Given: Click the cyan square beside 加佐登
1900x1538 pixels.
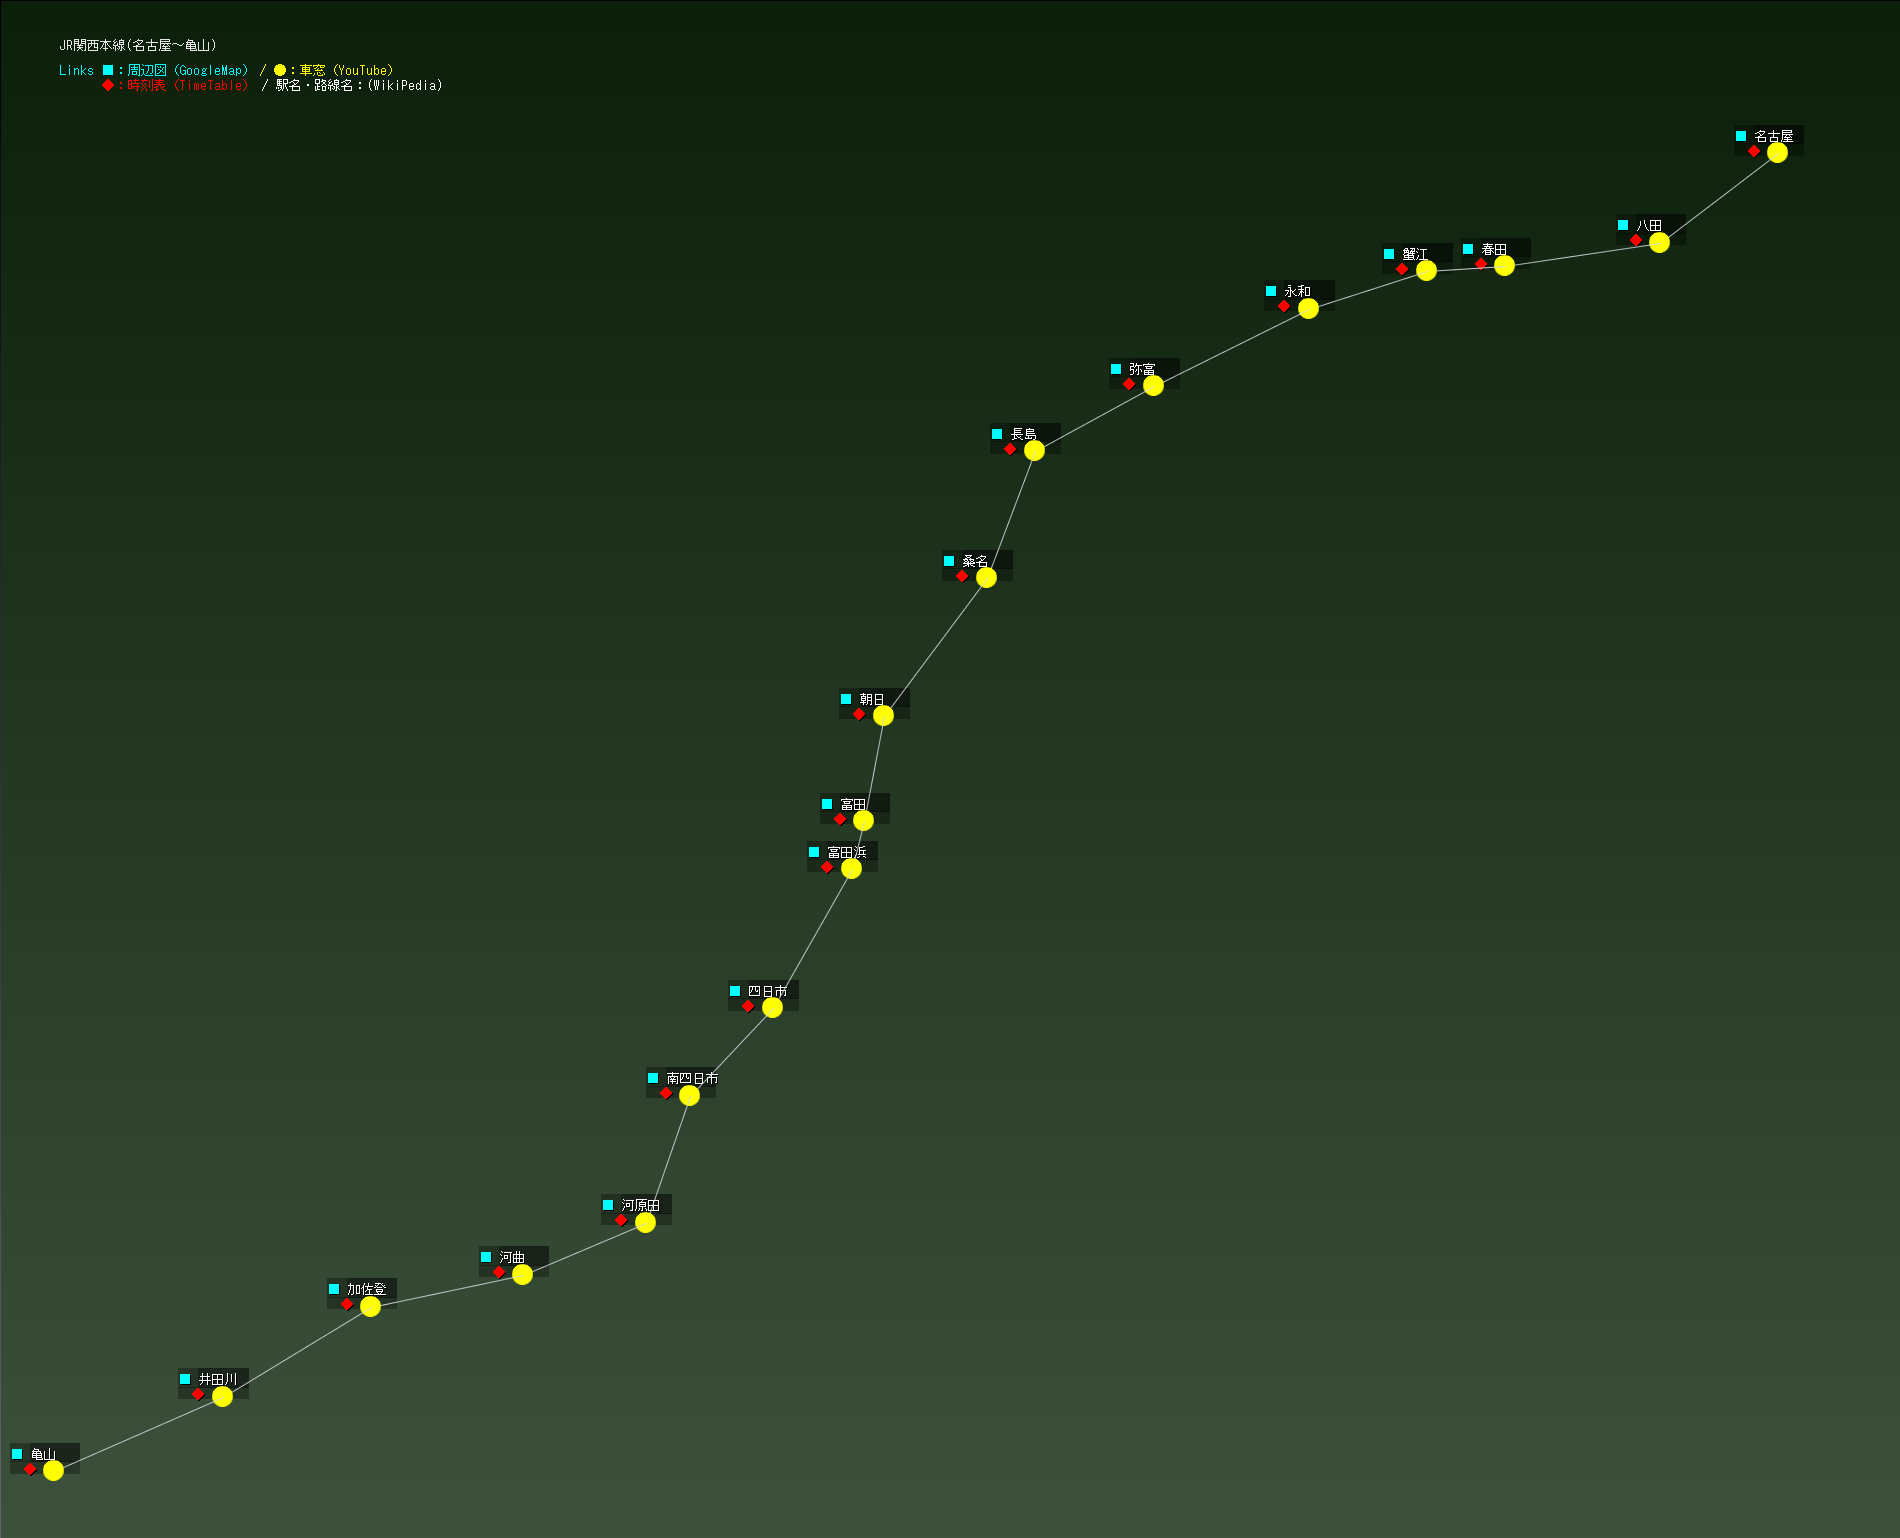Looking at the screenshot, I should click(x=334, y=1289).
